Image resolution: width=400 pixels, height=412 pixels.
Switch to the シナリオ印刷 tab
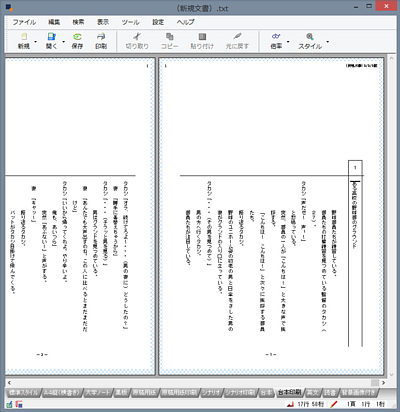(x=239, y=392)
